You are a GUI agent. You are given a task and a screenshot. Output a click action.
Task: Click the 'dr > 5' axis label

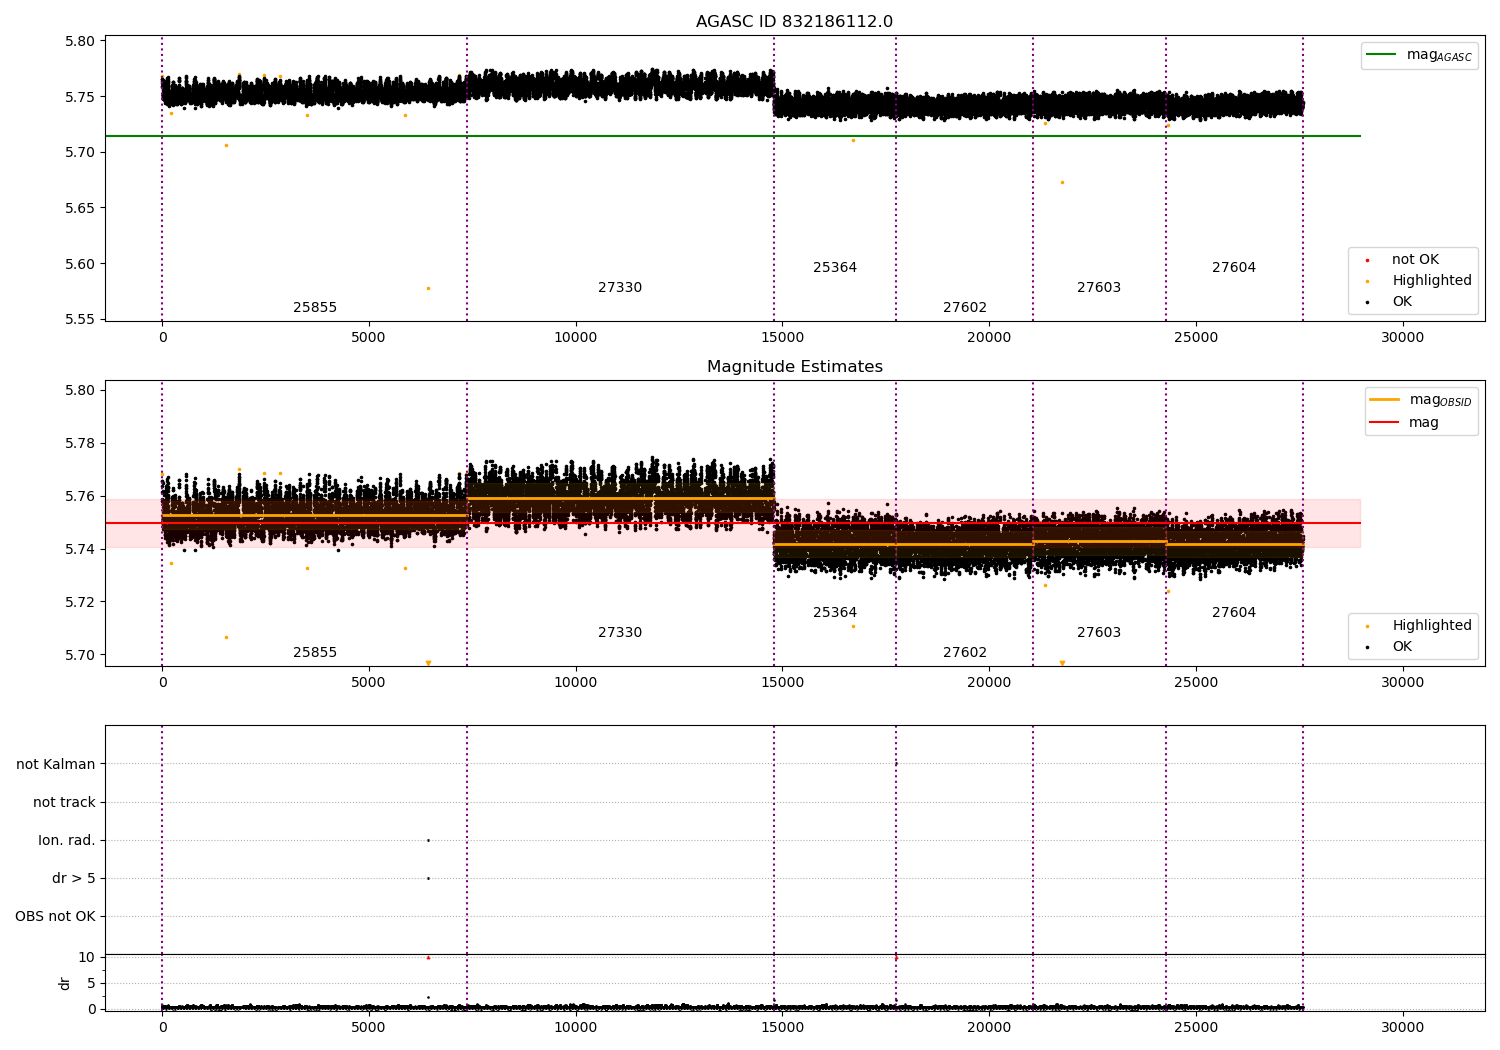(x=74, y=879)
